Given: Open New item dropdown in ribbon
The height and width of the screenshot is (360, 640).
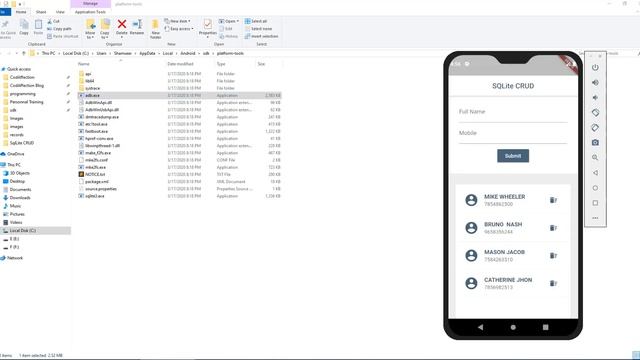Looking at the screenshot, I should pyautogui.click(x=178, y=21).
